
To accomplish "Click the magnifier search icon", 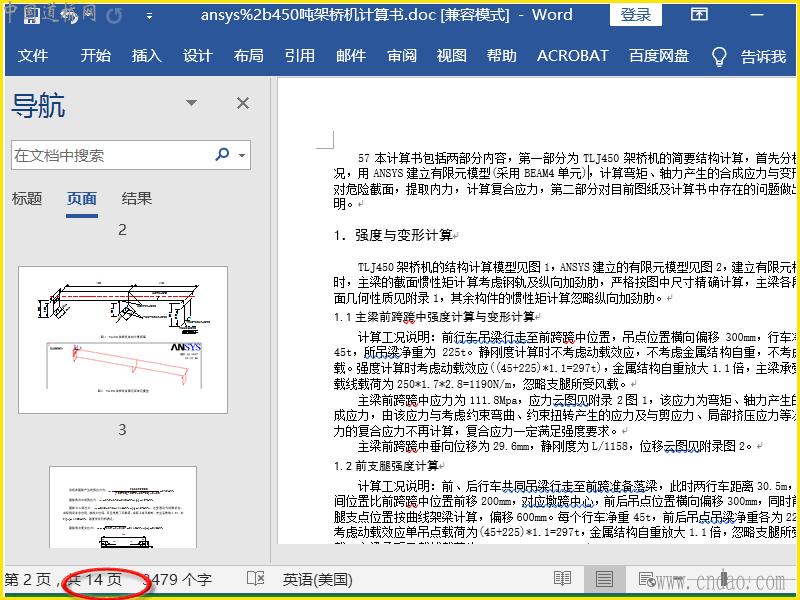I will [x=222, y=154].
